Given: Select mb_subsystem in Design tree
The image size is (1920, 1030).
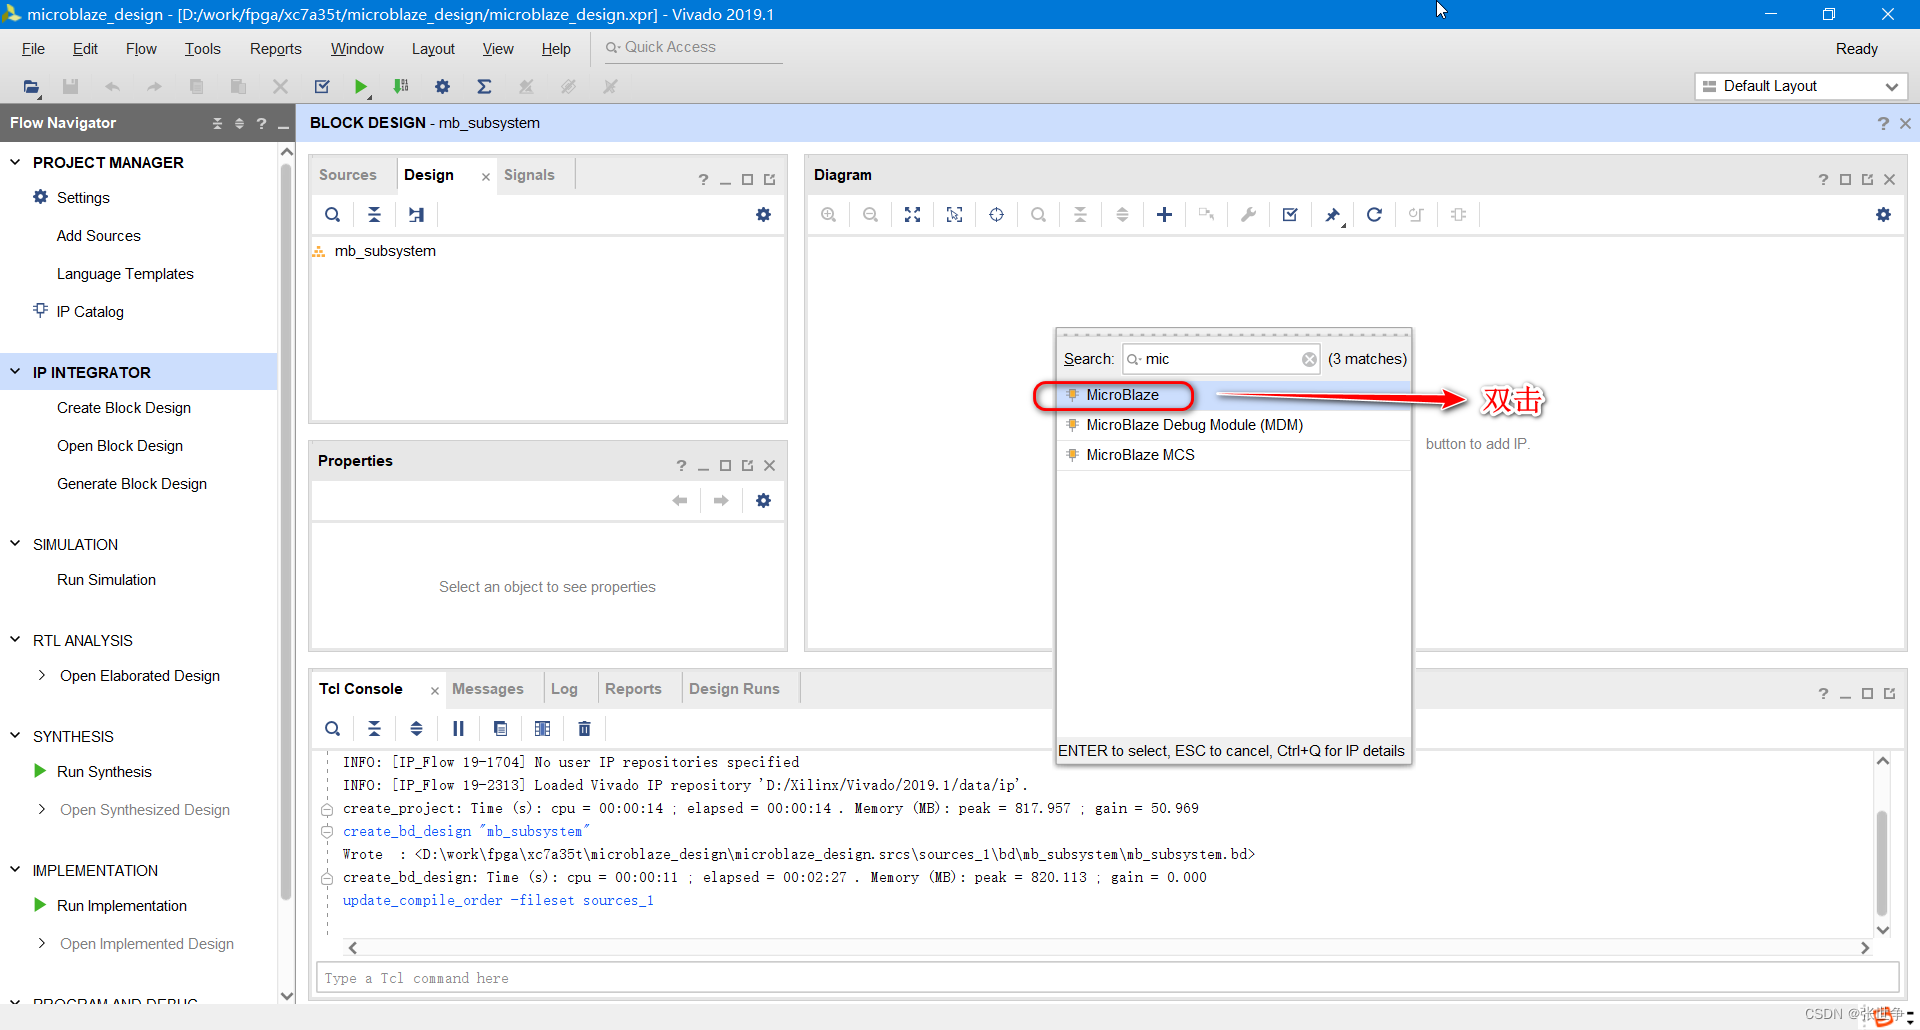Looking at the screenshot, I should (385, 251).
